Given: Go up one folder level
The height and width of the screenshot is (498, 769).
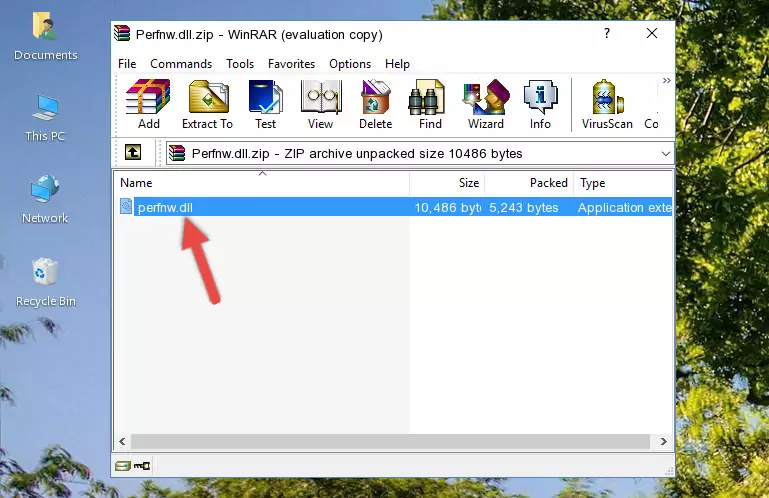Looking at the screenshot, I should 133,153.
